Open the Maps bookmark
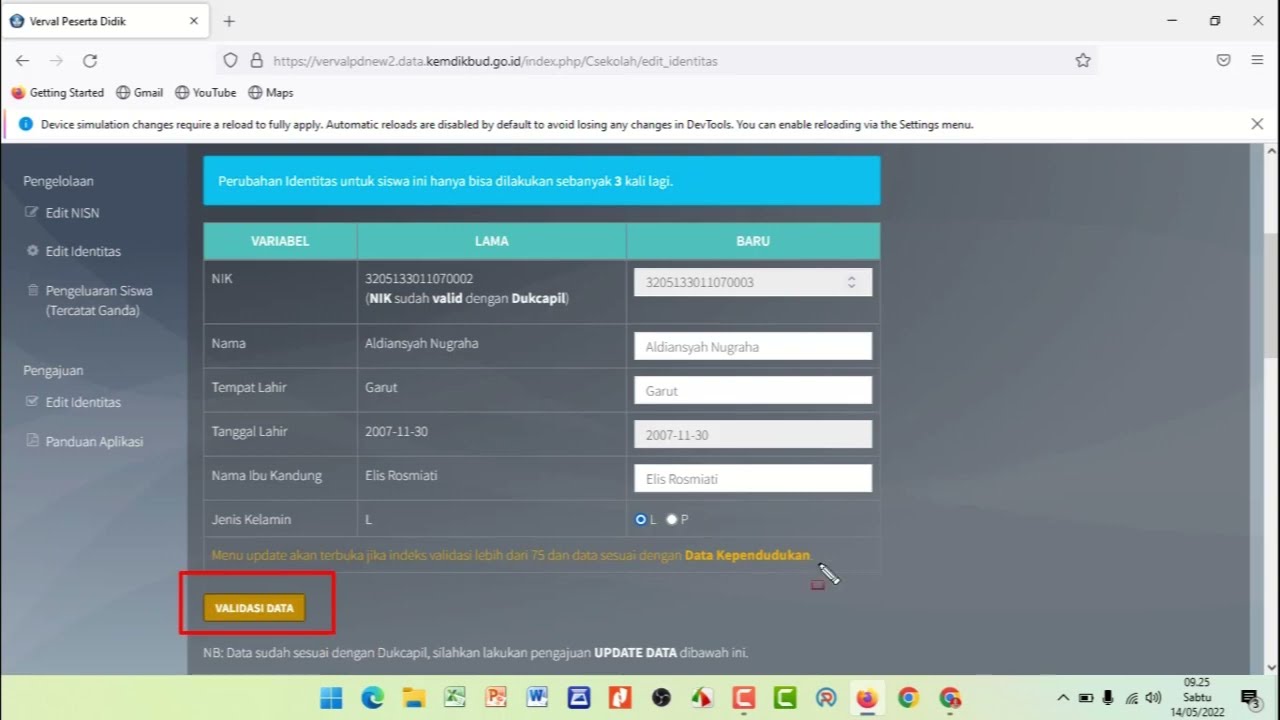The image size is (1280, 720). coord(270,92)
